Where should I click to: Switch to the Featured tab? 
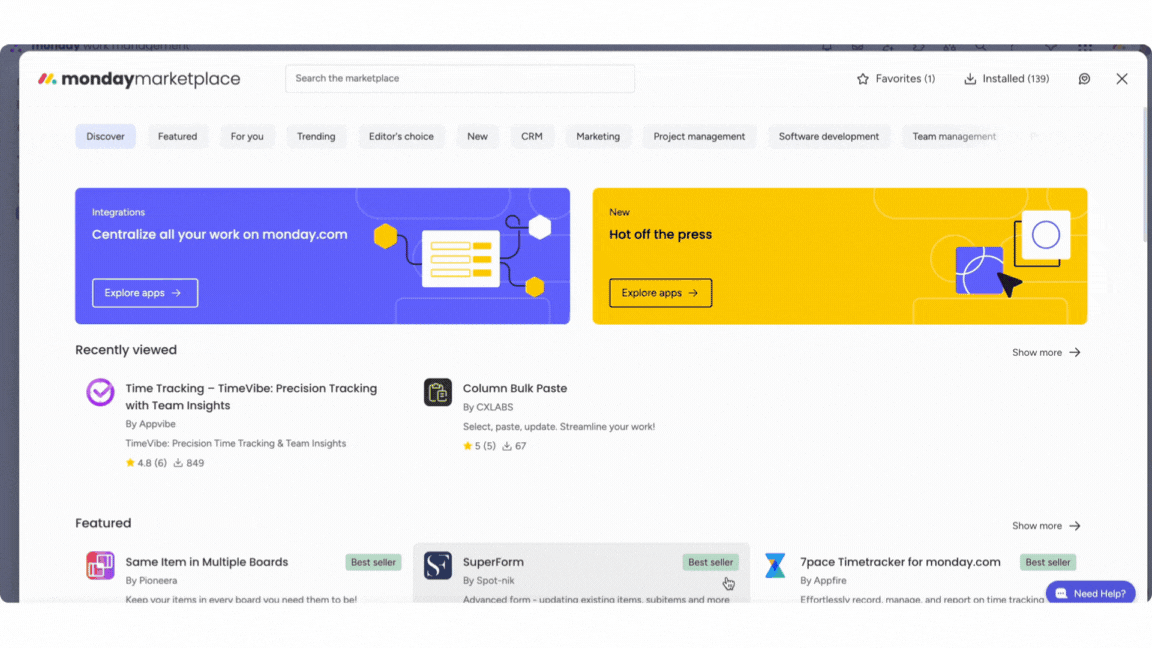coord(177,137)
